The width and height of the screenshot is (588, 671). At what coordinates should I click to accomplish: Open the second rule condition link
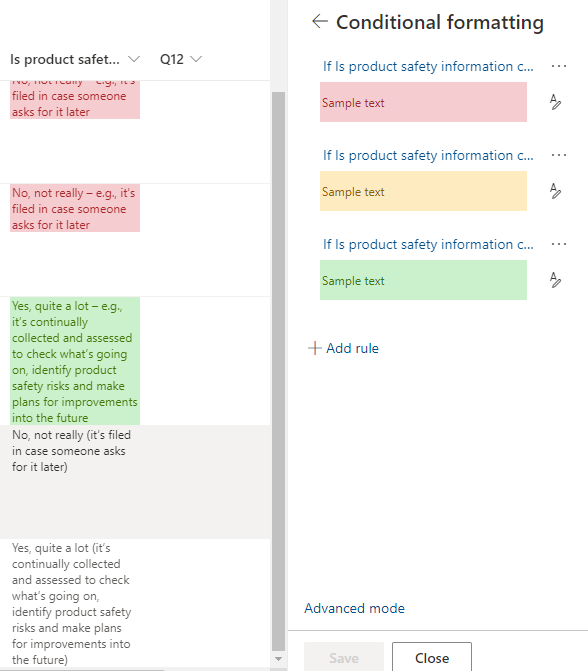428,155
